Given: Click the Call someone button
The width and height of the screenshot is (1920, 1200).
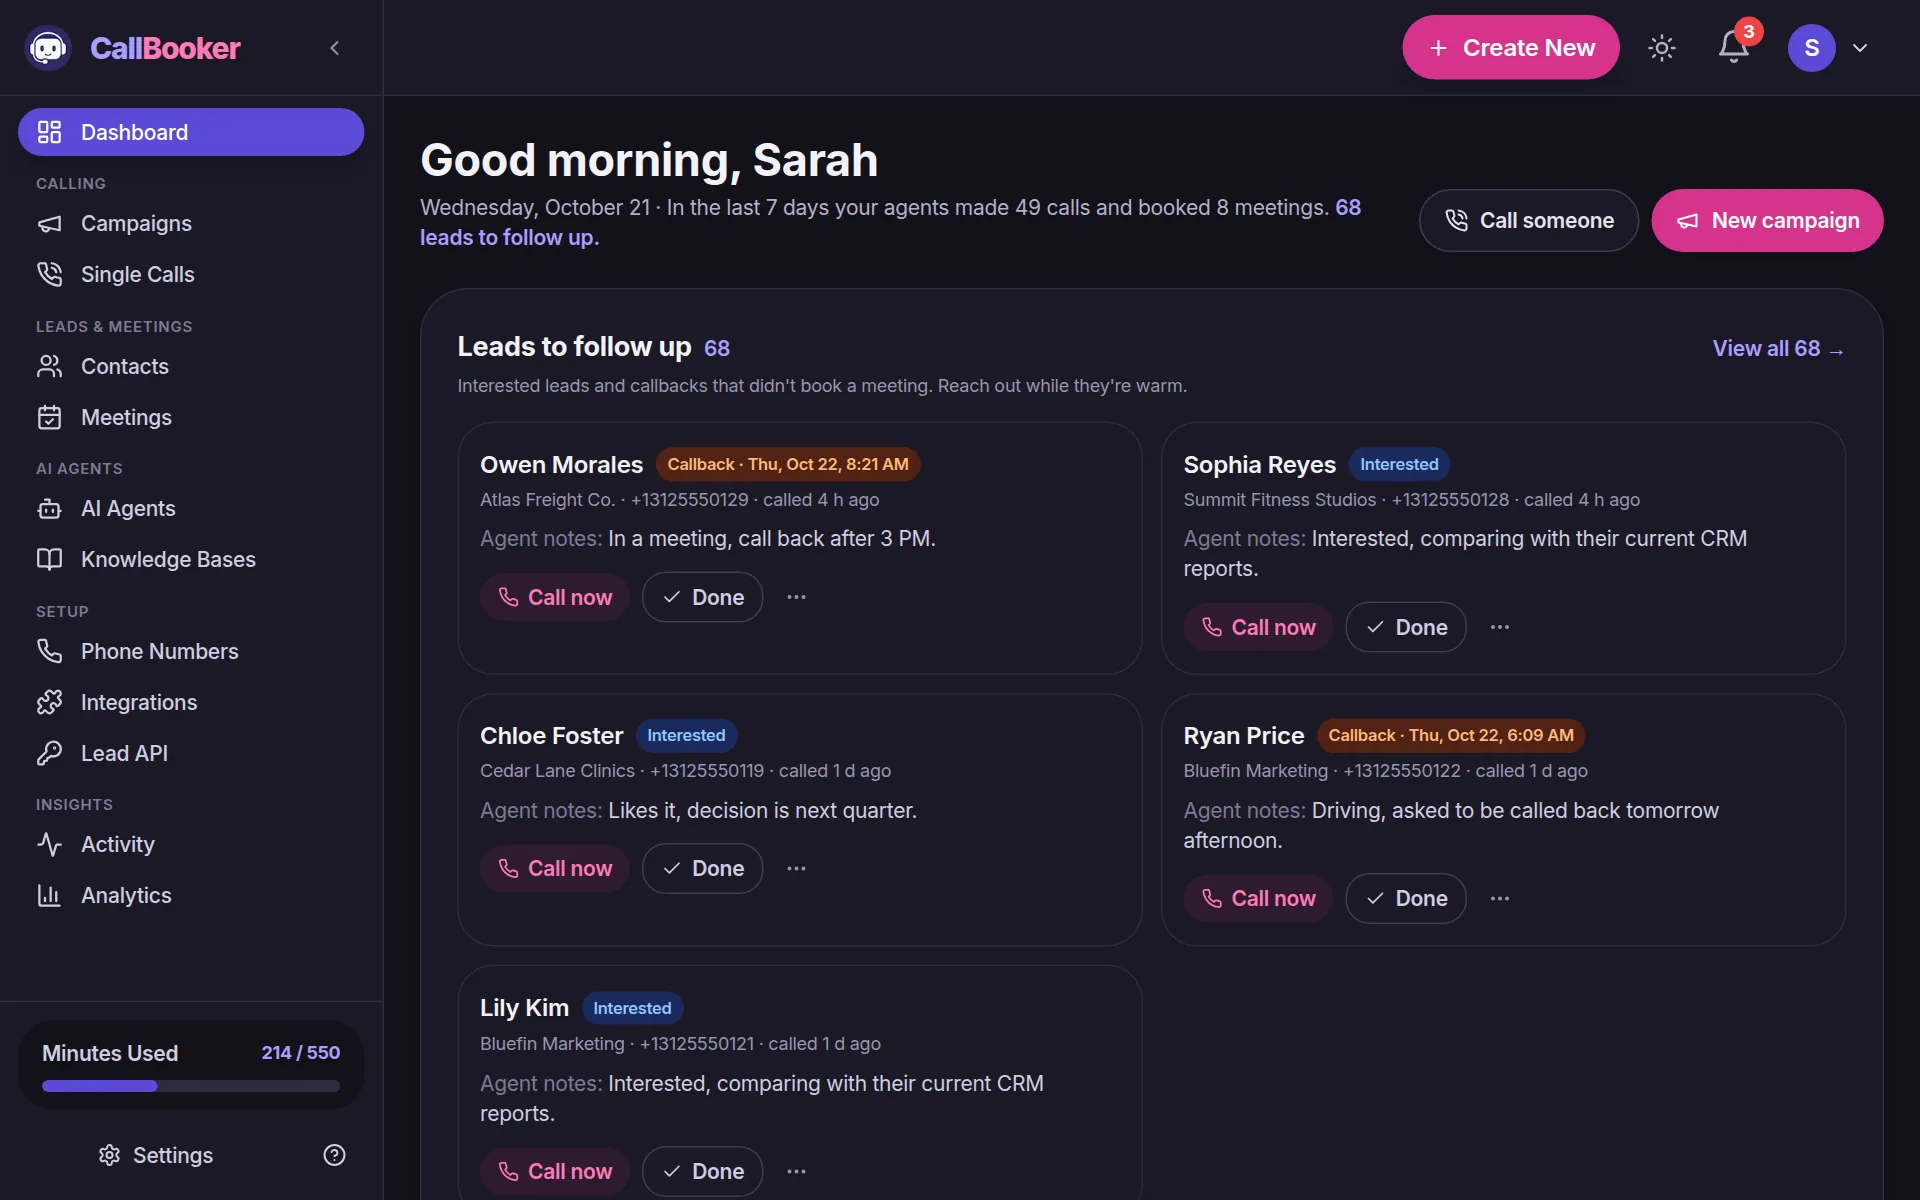Looking at the screenshot, I should [x=1528, y=220].
